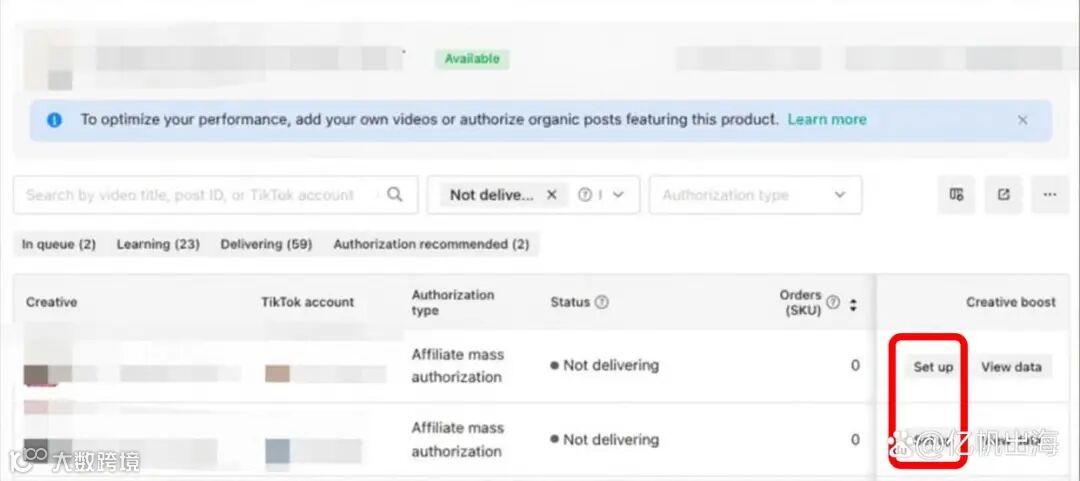
Task: Sort by Orders (SKU) column arrows
Action: (x=853, y=304)
